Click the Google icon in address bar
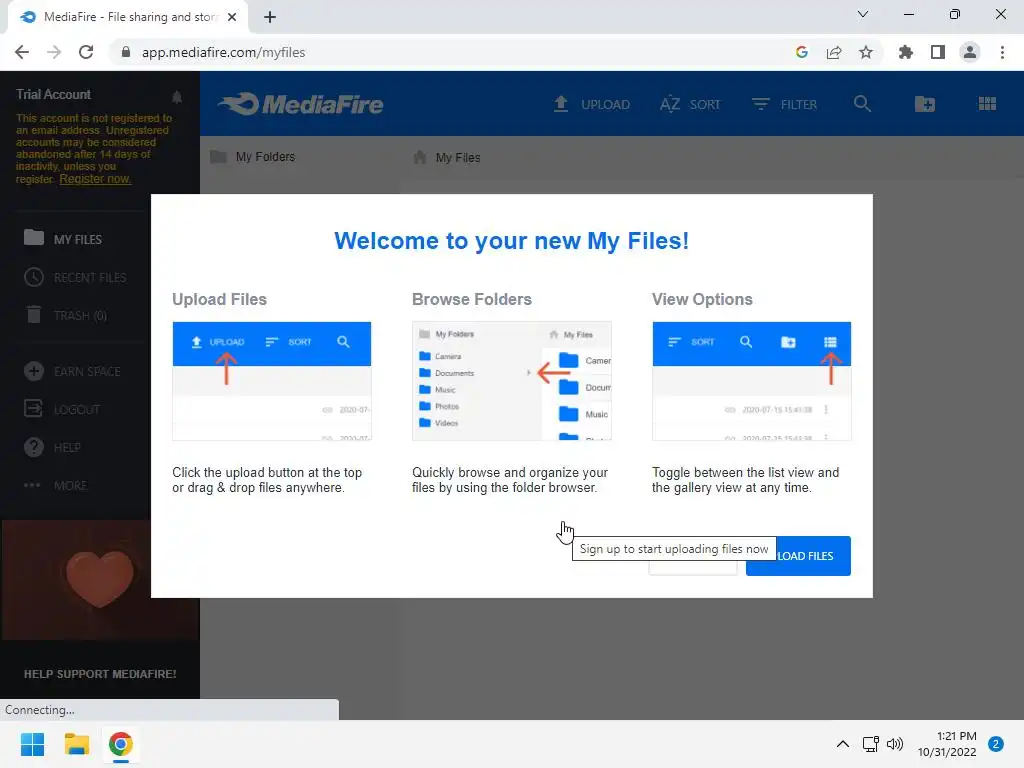This screenshot has width=1024, height=768. pos(802,52)
